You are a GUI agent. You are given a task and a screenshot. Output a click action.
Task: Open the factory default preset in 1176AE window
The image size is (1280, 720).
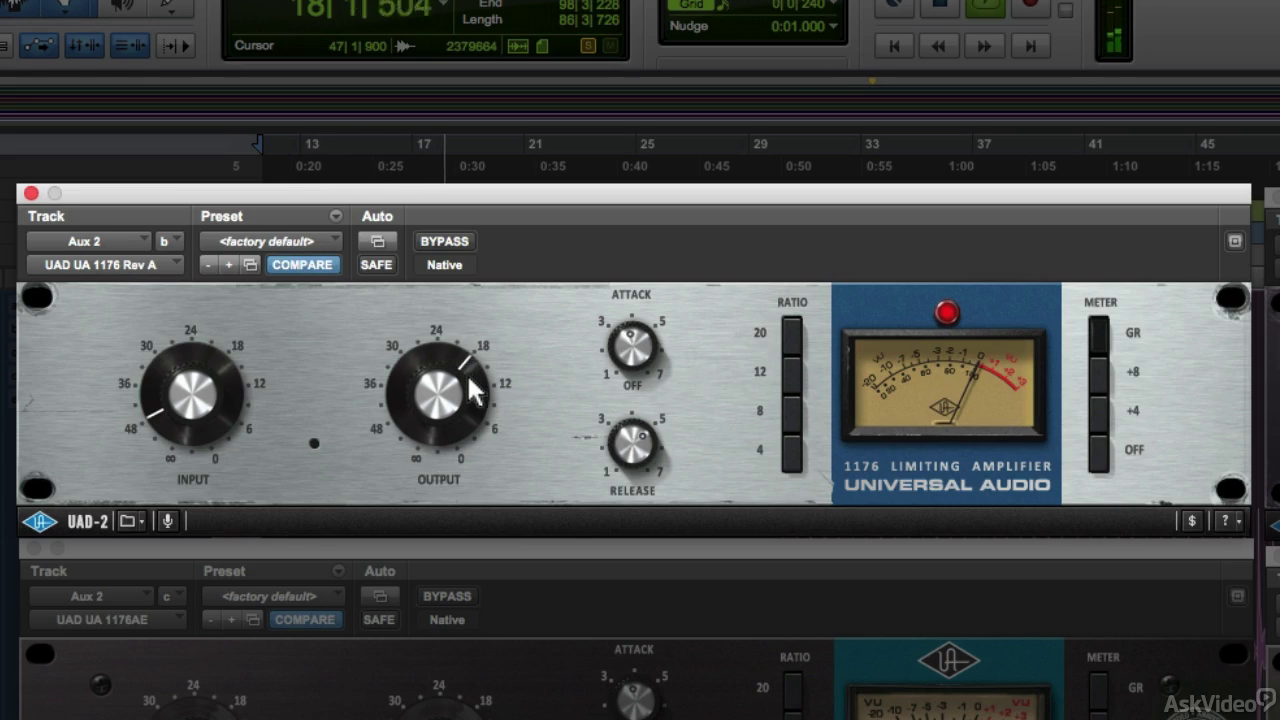(x=274, y=596)
